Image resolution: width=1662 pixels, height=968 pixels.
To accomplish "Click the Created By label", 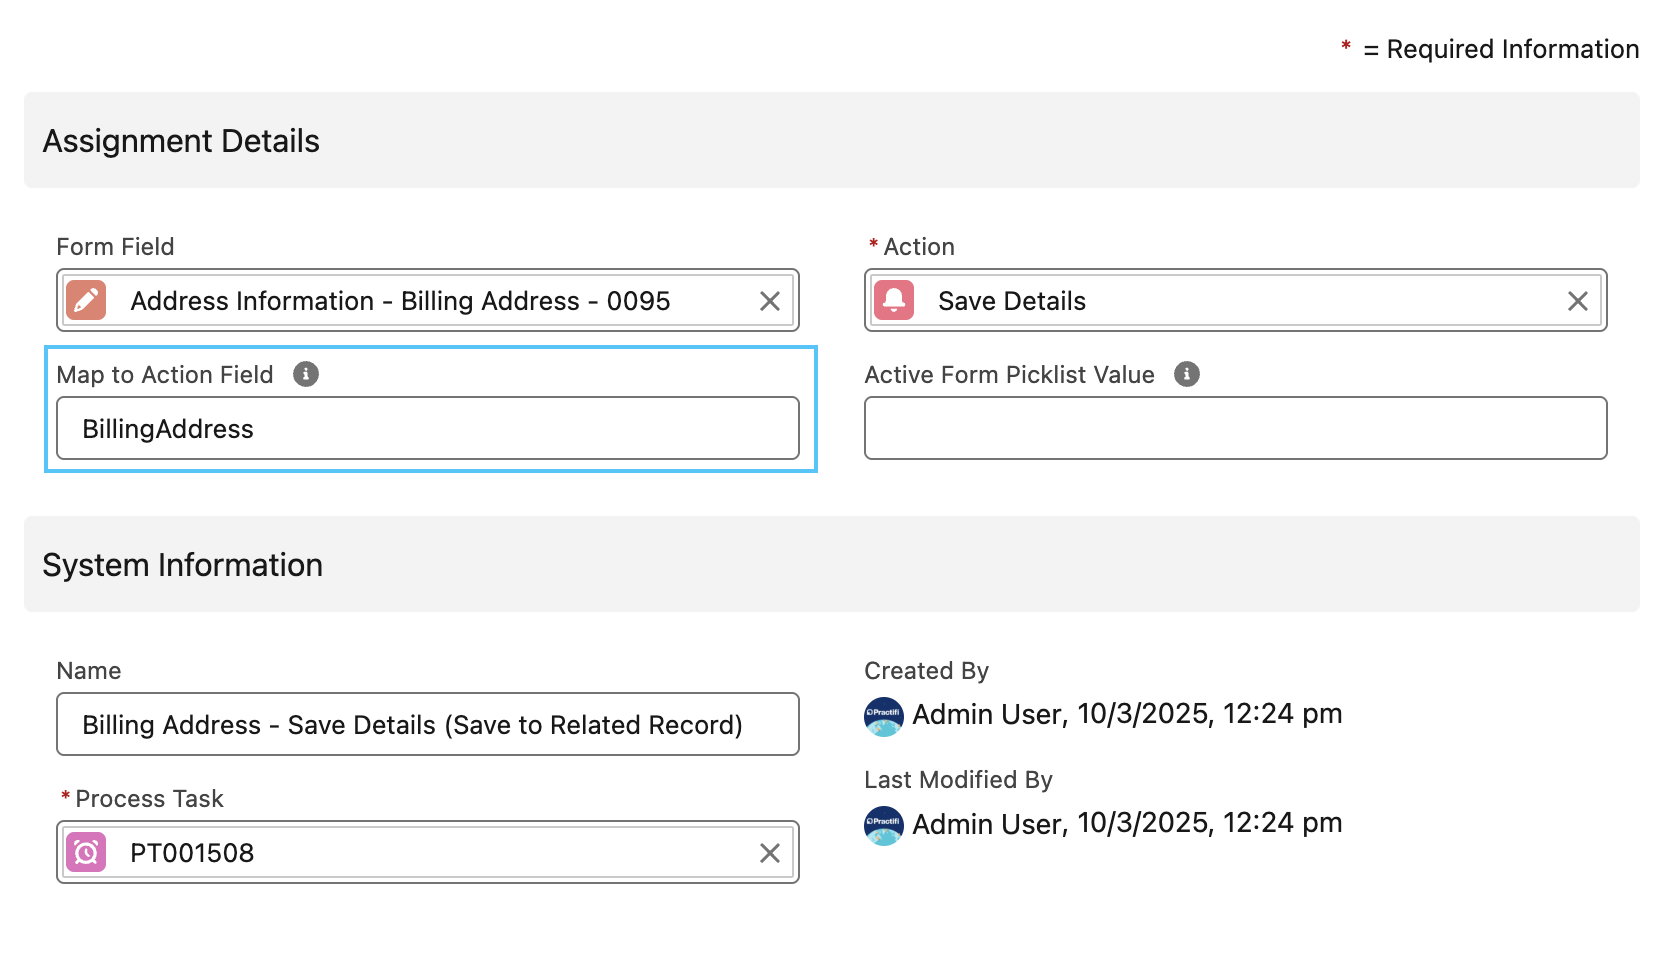I will point(926,671).
